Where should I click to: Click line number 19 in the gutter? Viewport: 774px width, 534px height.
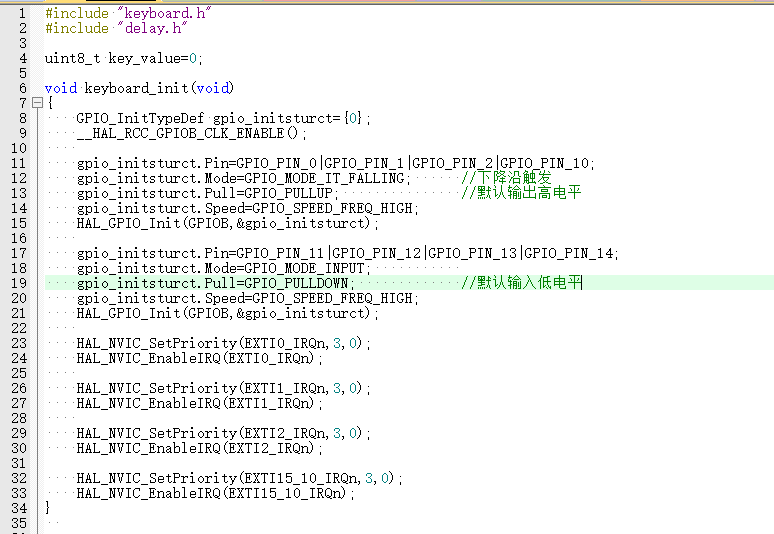tap(19, 283)
